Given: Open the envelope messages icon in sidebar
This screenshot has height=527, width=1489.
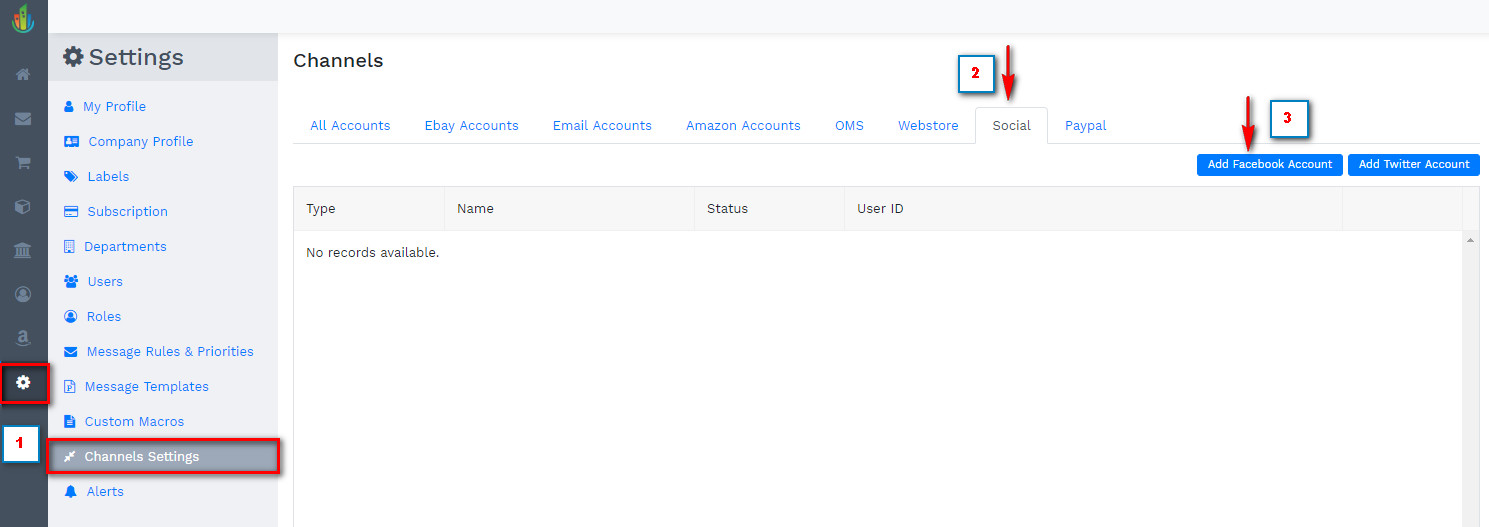Looking at the screenshot, I should [x=22, y=119].
